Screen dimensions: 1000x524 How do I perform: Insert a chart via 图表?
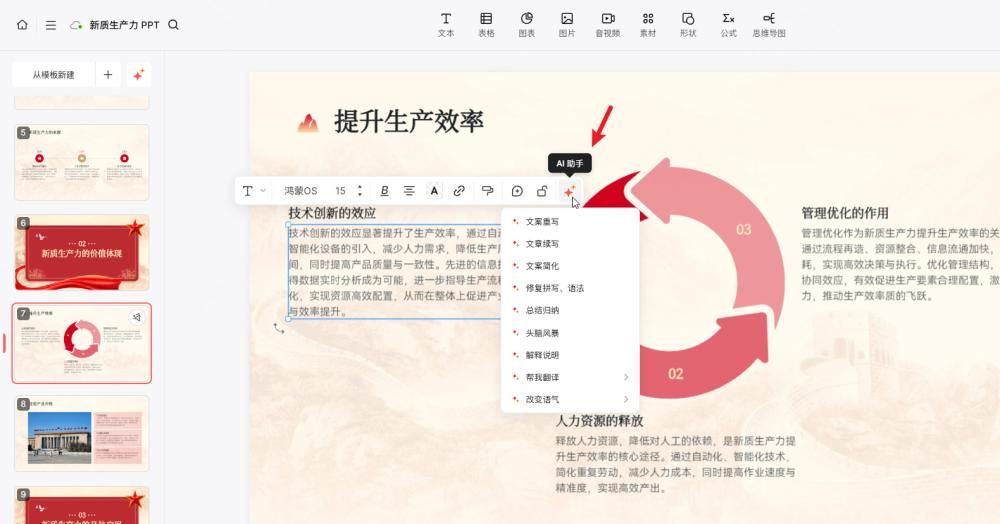point(527,24)
